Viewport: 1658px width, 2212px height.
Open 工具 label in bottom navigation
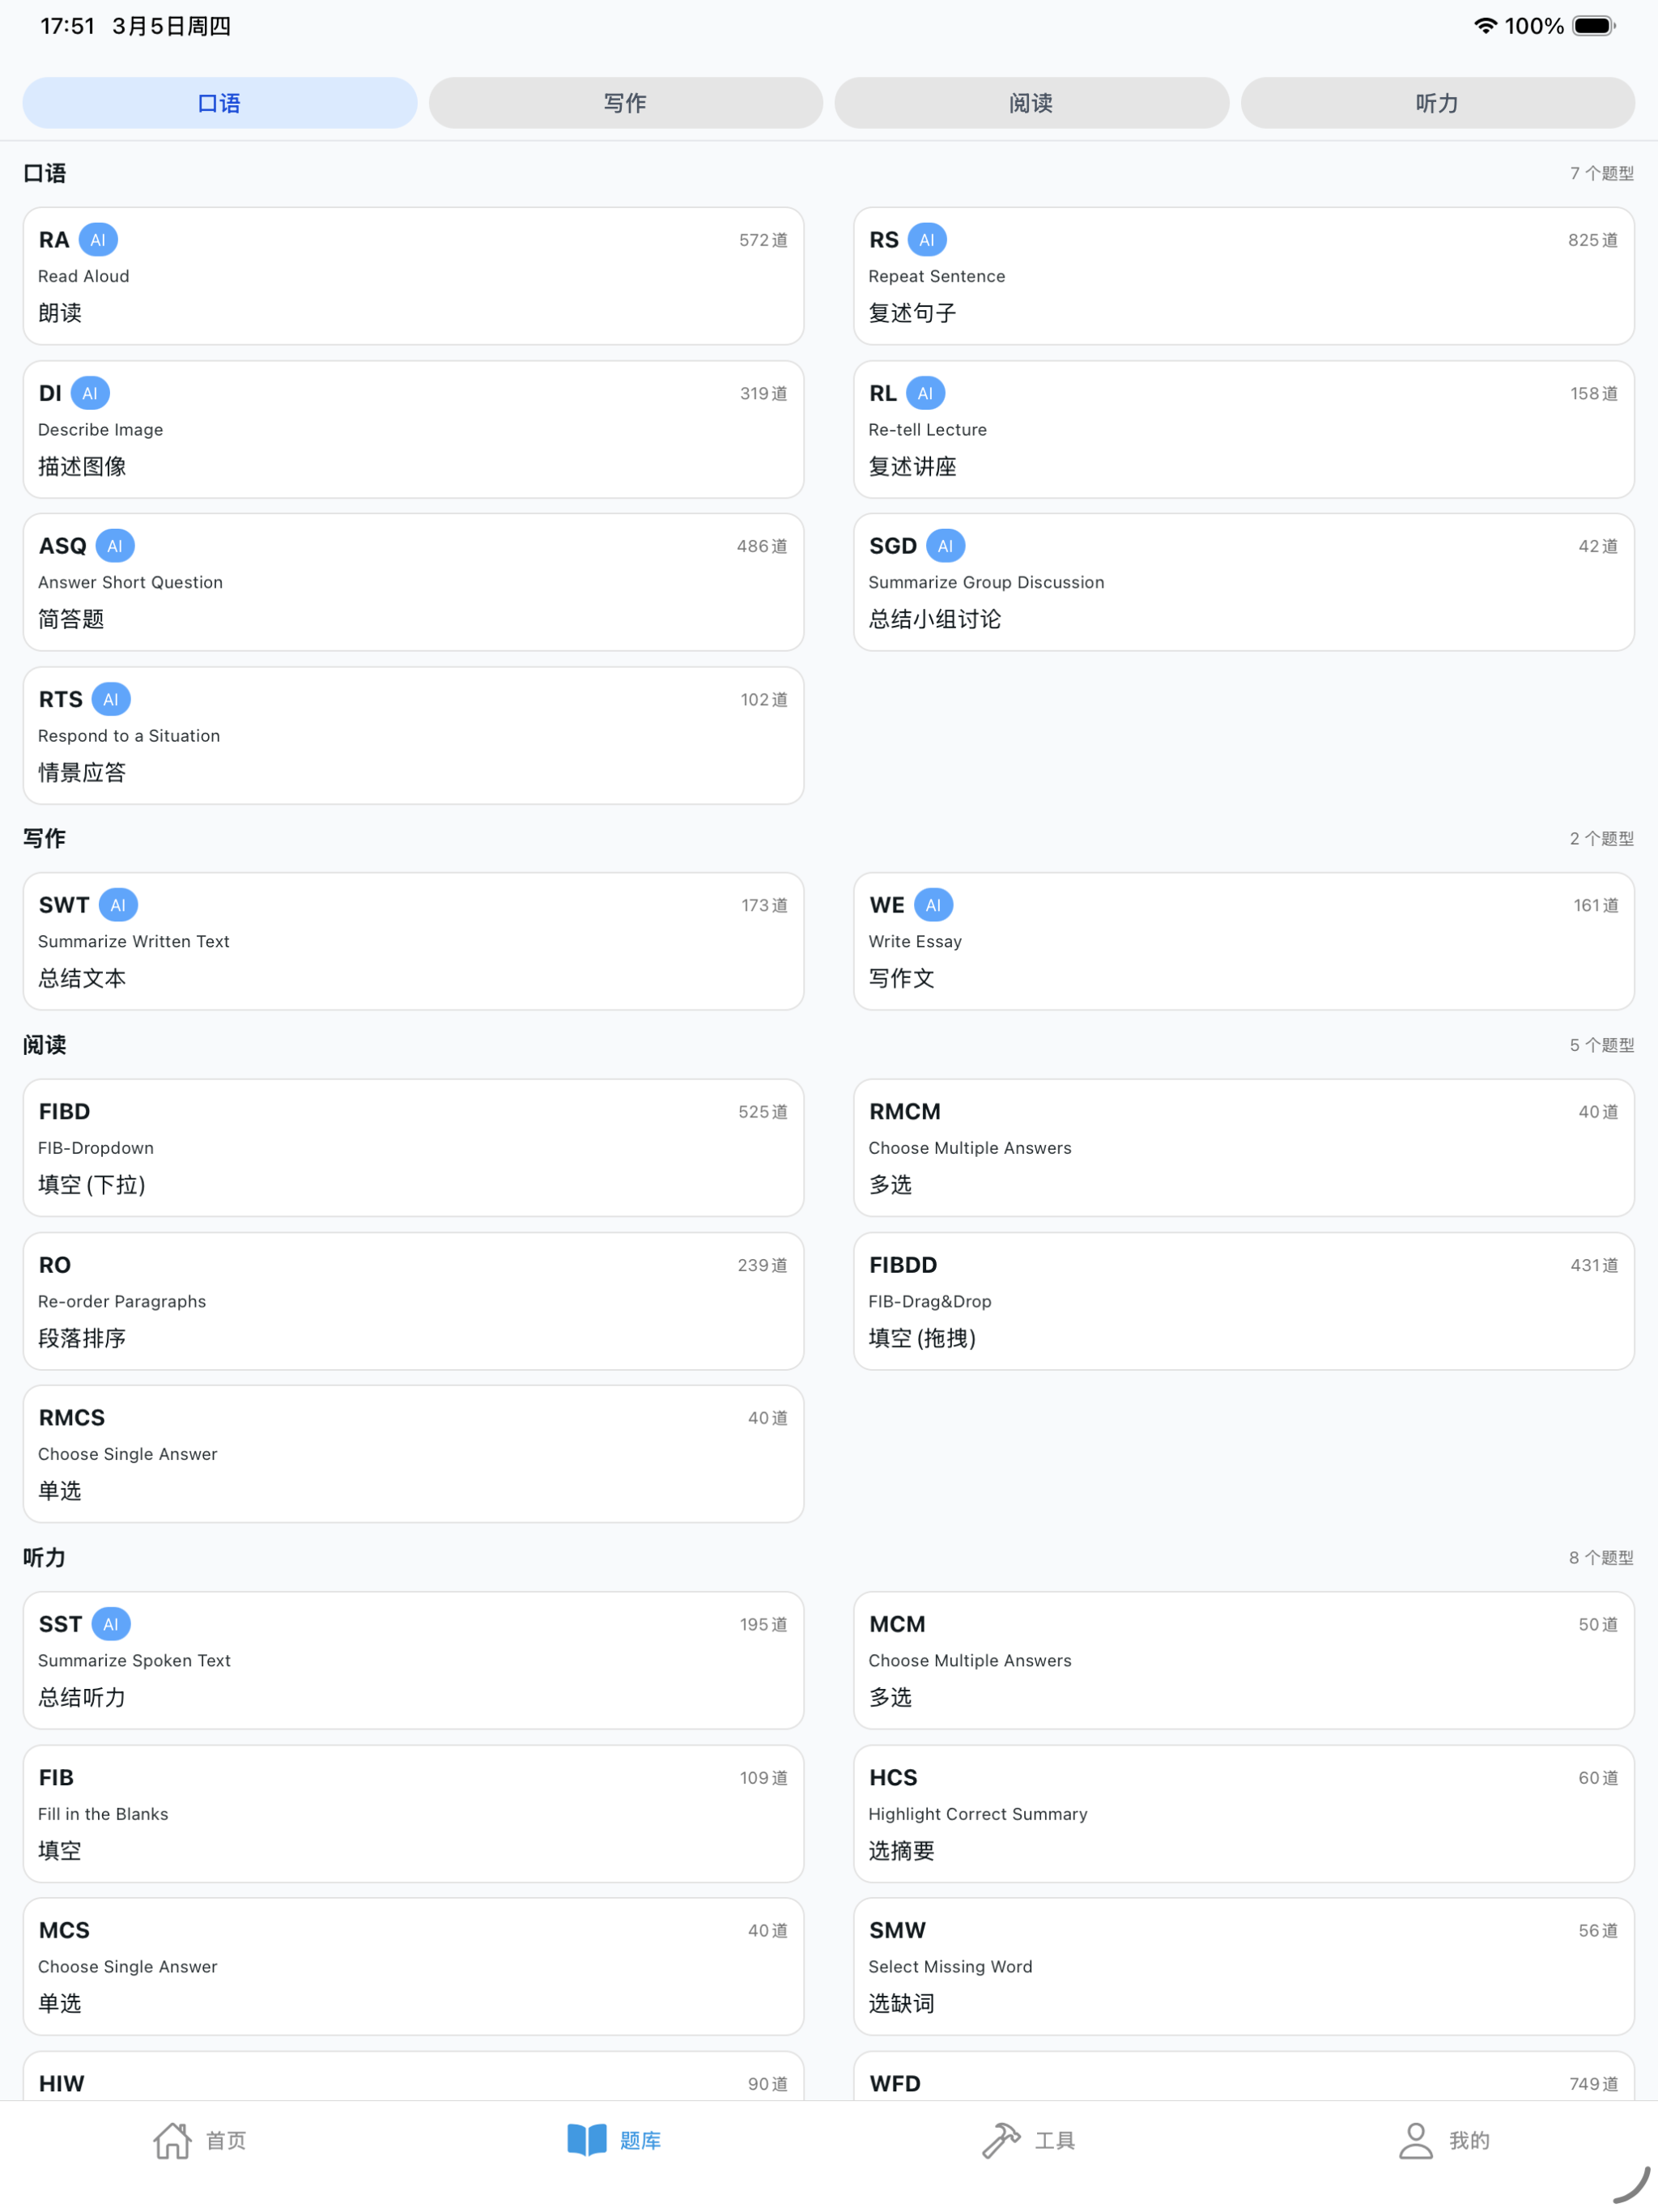(1055, 2140)
